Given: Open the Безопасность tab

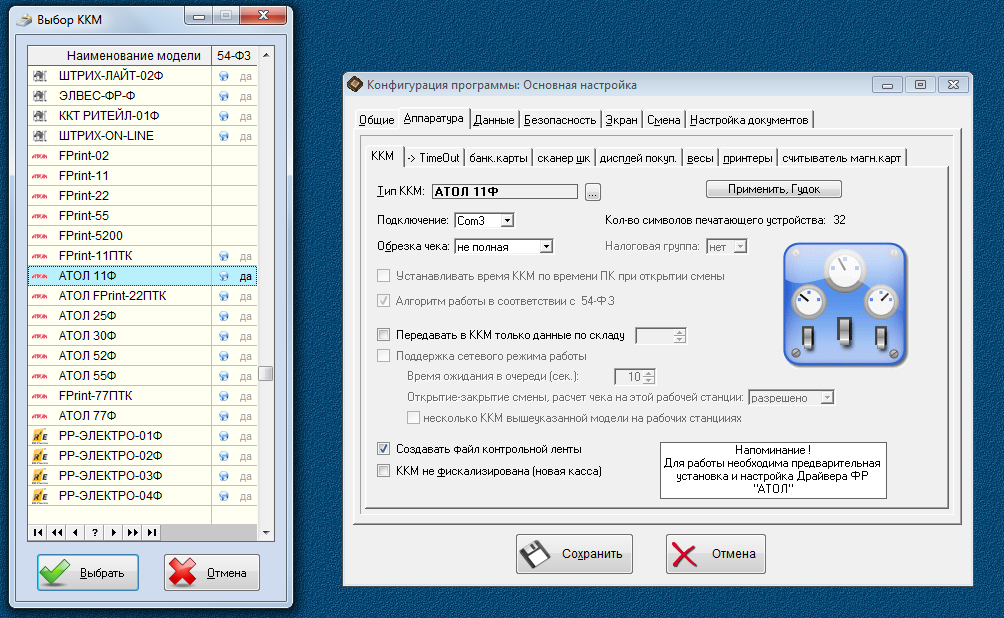Looking at the screenshot, I should (560, 120).
